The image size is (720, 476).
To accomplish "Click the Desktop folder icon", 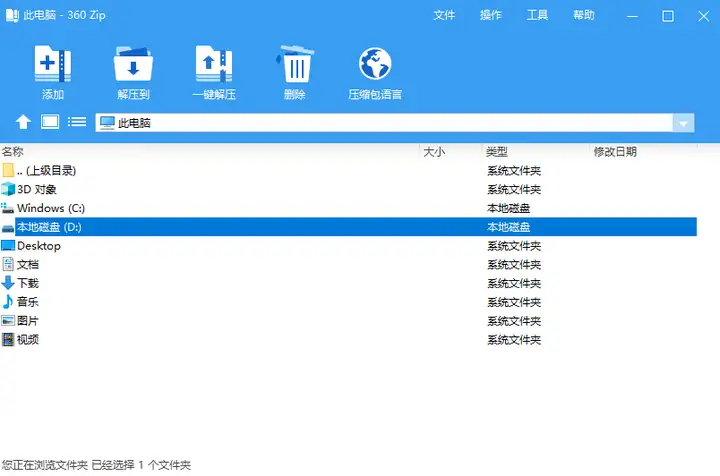I will [8, 246].
